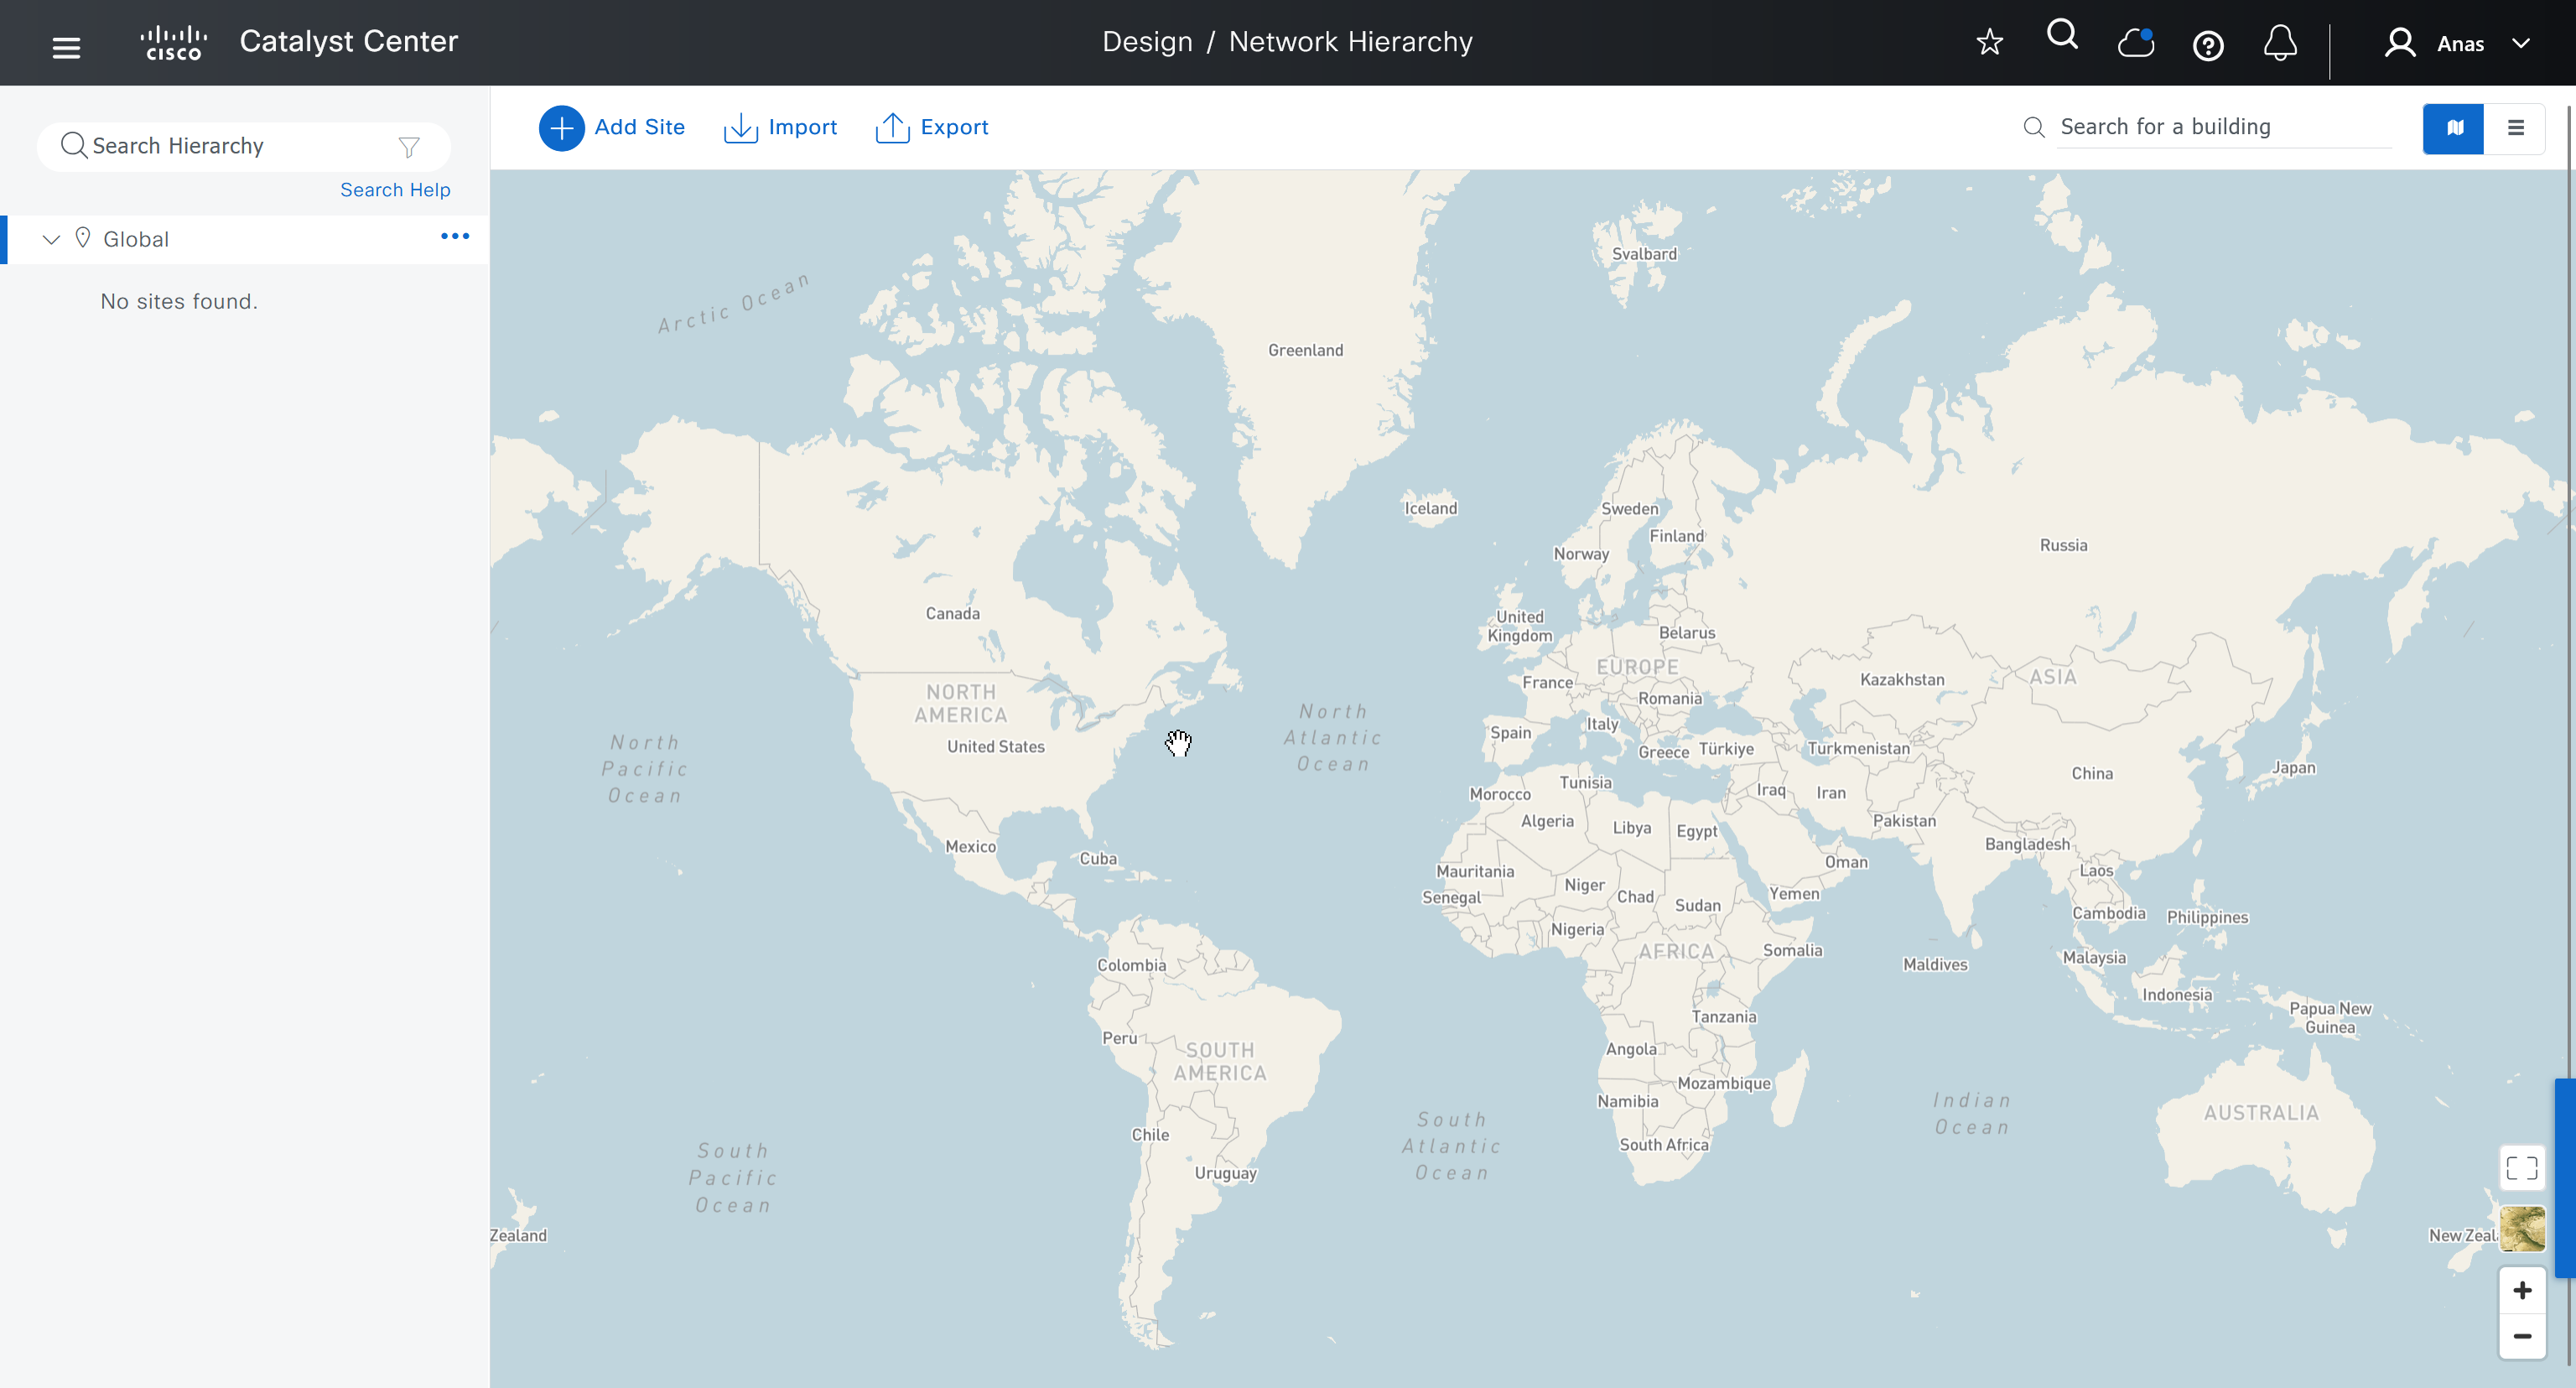Screen dimensions: 2576x1388
Task: Click the Search for a building field
Action: tap(2222, 127)
